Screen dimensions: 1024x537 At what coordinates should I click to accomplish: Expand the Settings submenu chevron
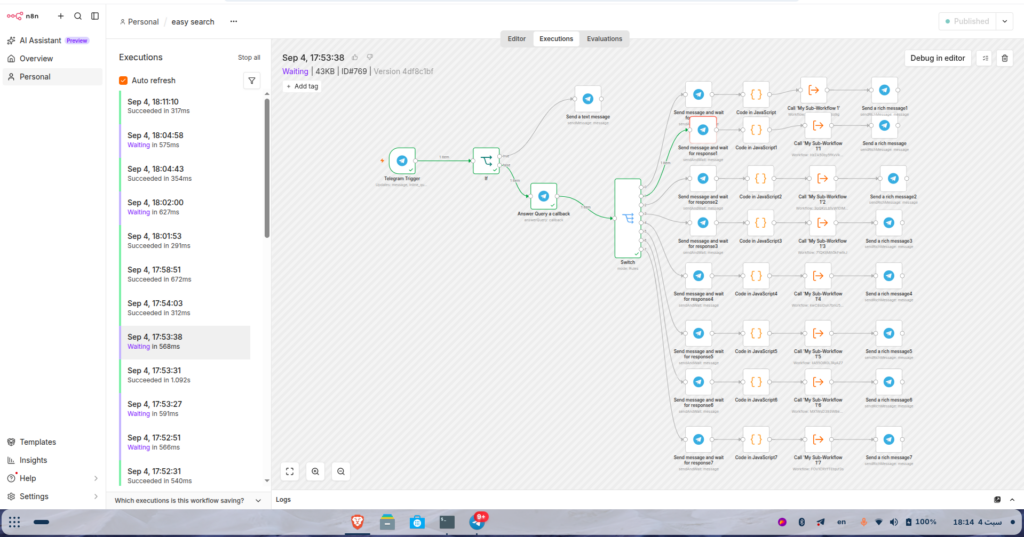click(95, 497)
